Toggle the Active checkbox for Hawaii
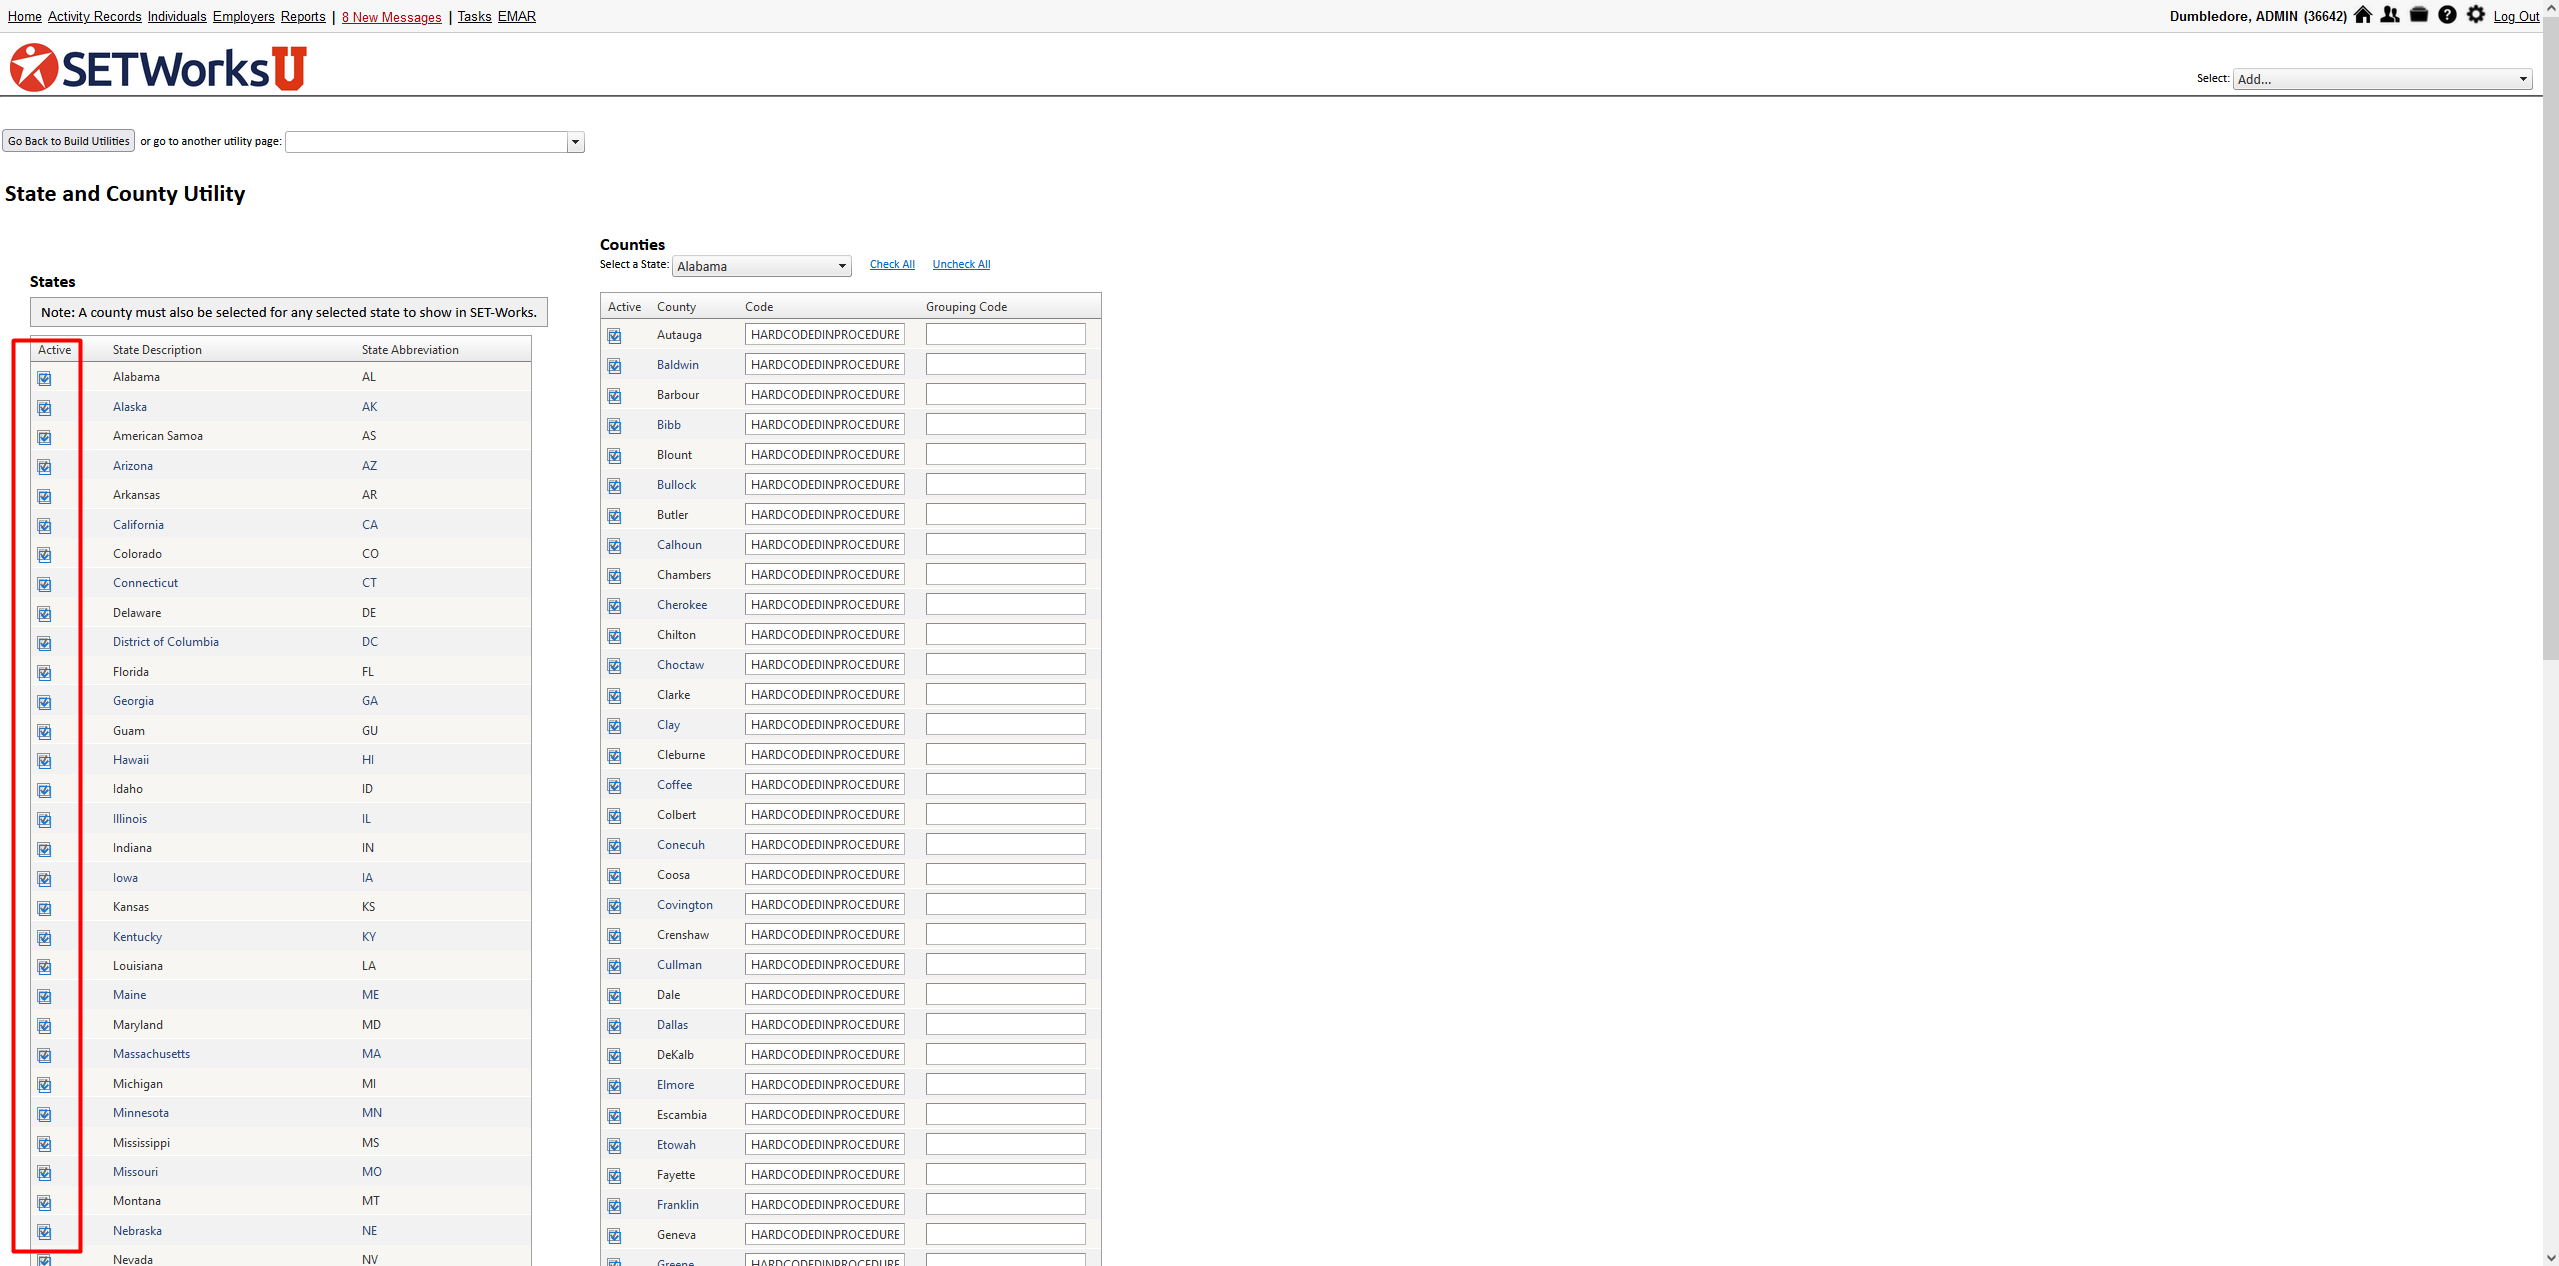2559x1266 pixels. [44, 761]
